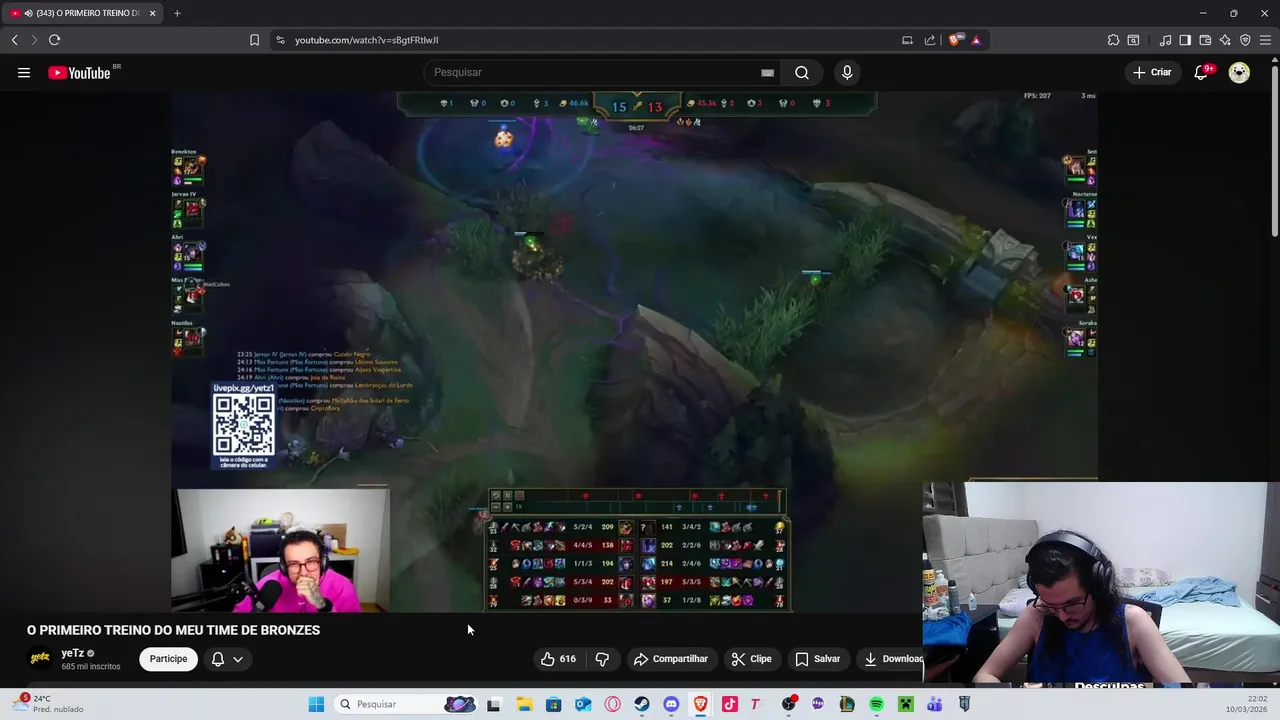Open the Brave Wallet icon

[x=1205, y=40]
